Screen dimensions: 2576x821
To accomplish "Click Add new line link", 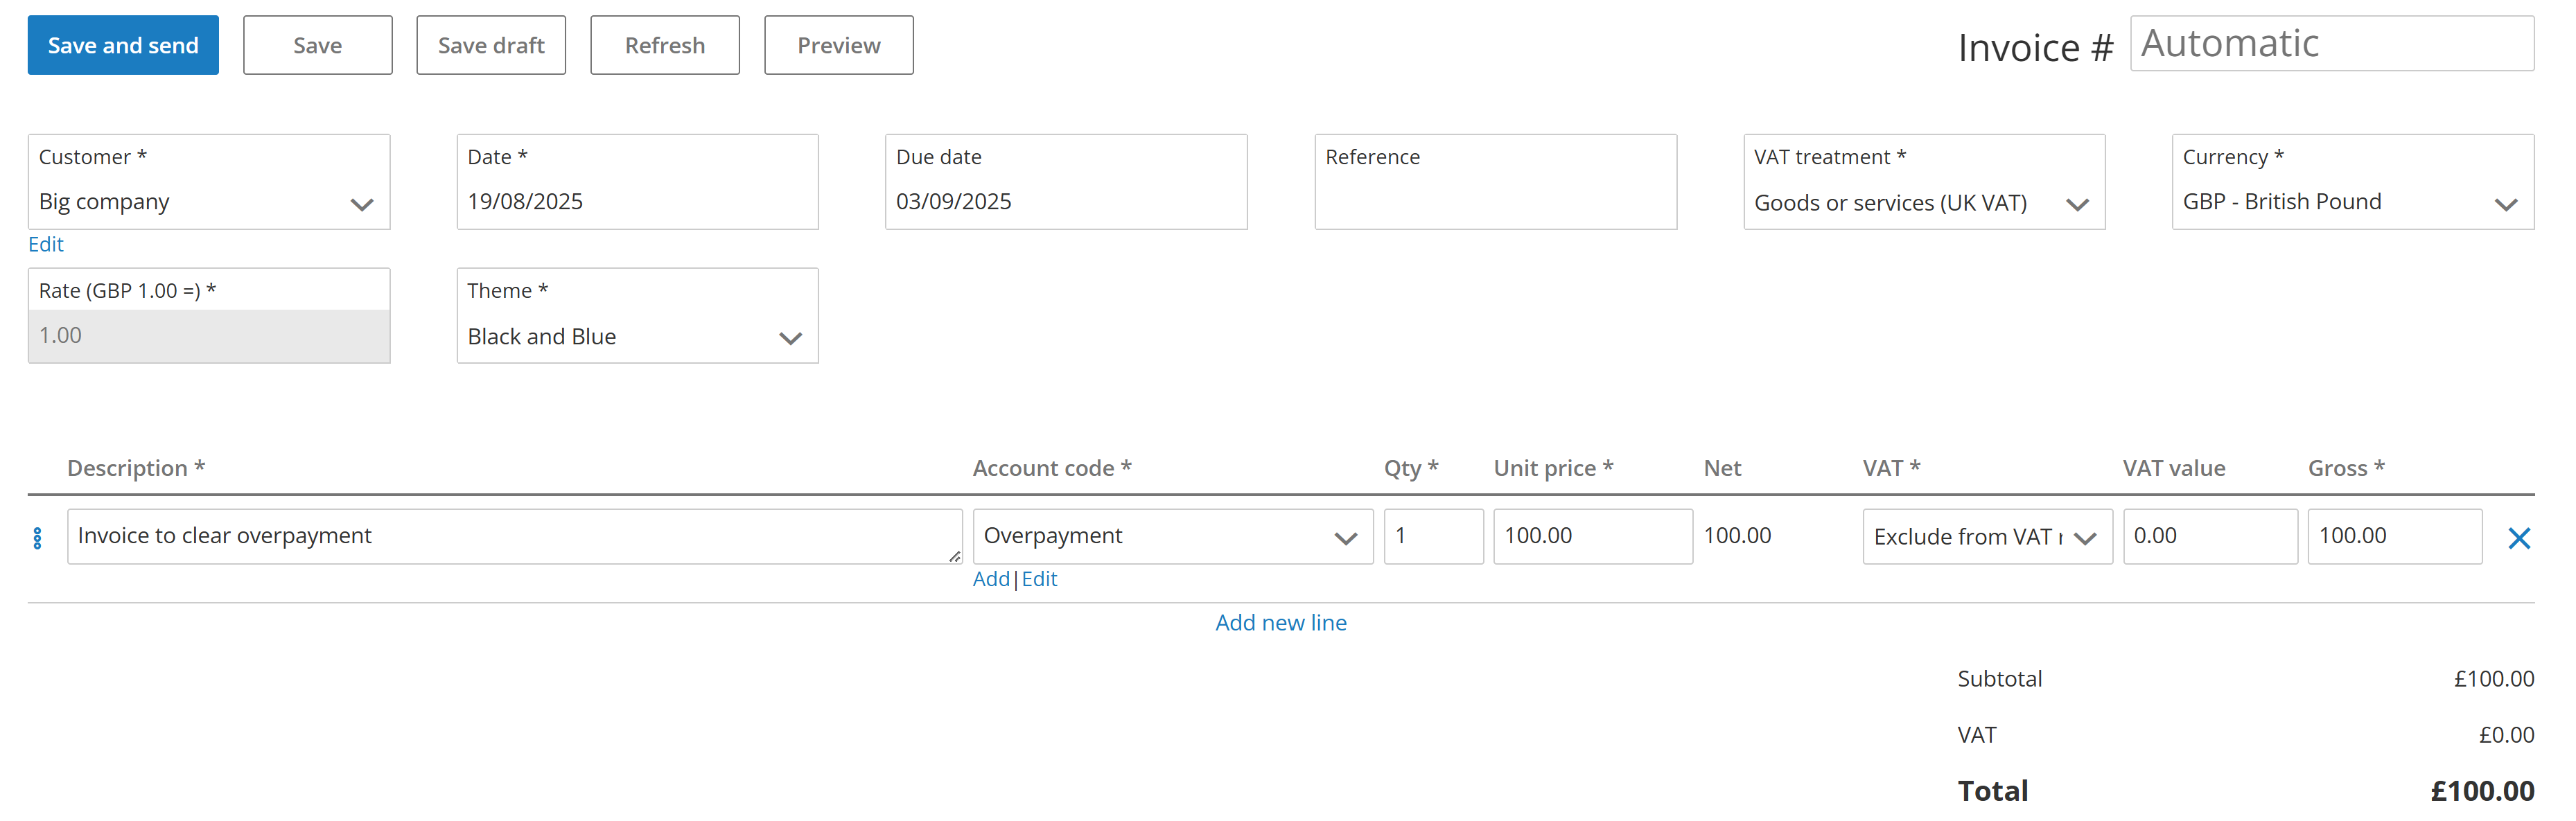I will click(x=1280, y=622).
